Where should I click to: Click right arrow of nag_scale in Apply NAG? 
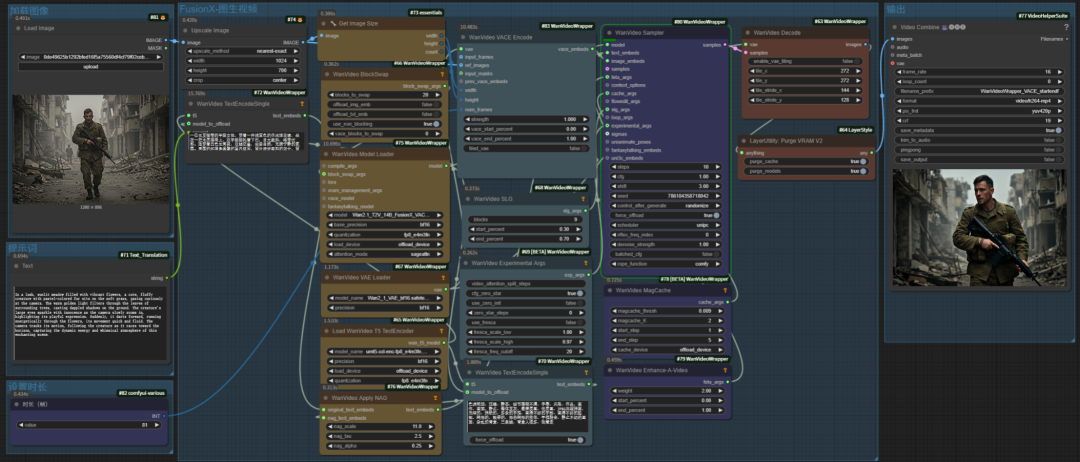(x=431, y=427)
